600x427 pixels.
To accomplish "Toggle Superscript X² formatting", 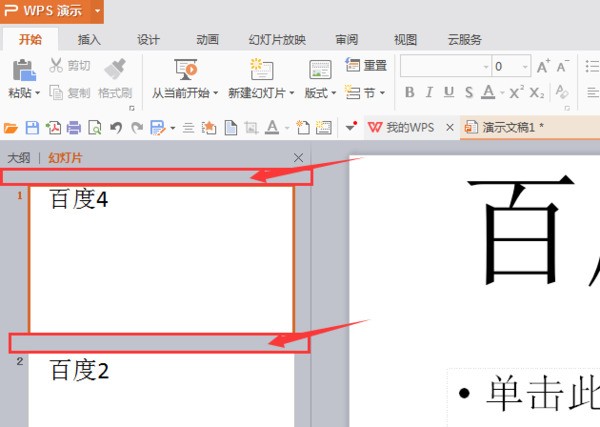I will [x=517, y=92].
